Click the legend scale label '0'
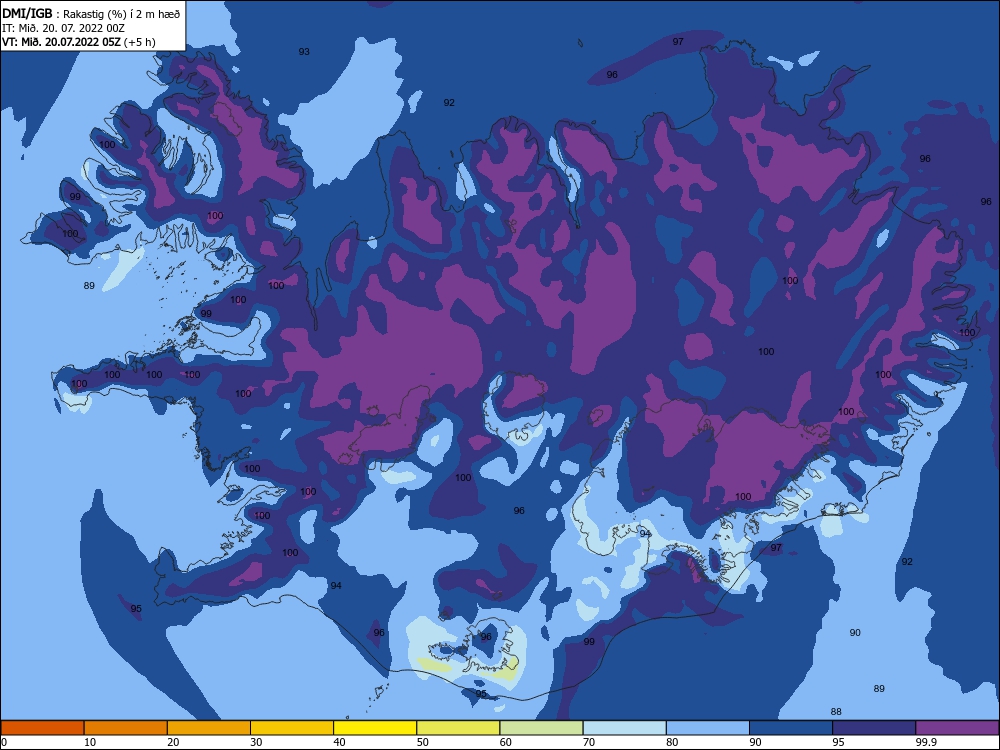This screenshot has width=1000, height=750. tap(4, 742)
